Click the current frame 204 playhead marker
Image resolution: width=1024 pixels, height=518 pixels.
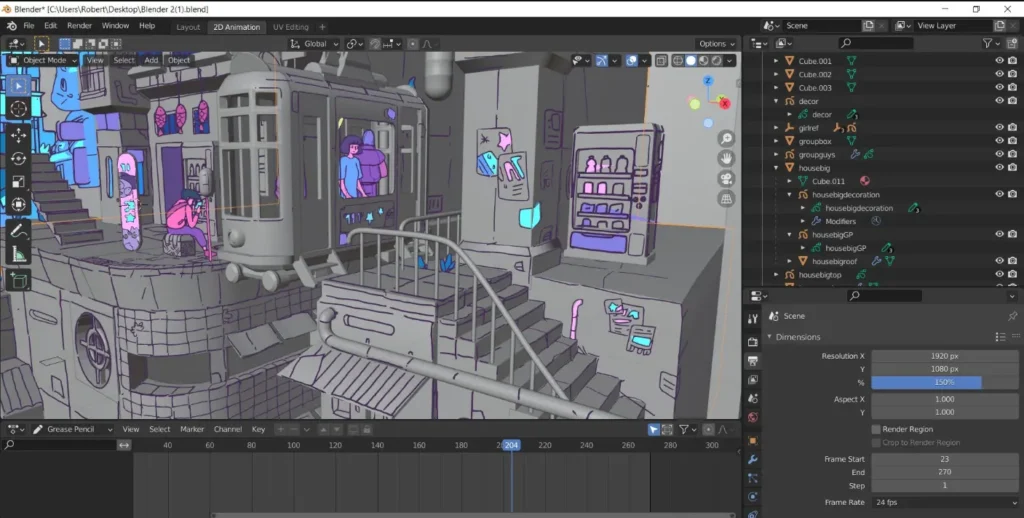[x=511, y=445]
